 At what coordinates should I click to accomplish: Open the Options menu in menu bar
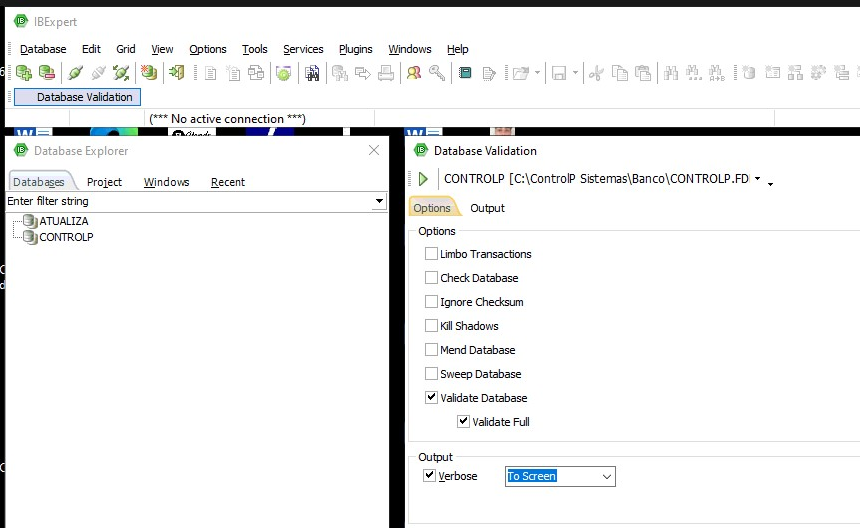coord(207,49)
